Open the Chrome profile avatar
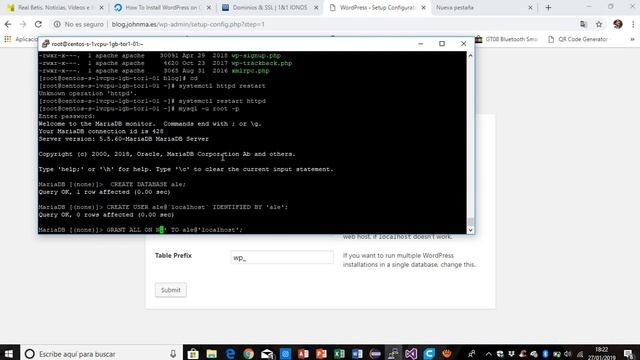The image size is (640, 360). tap(618, 24)
